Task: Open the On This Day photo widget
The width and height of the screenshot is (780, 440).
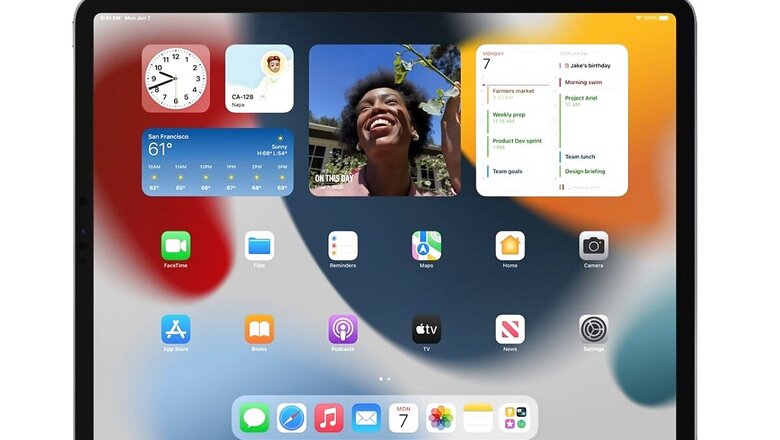Action: [385, 120]
